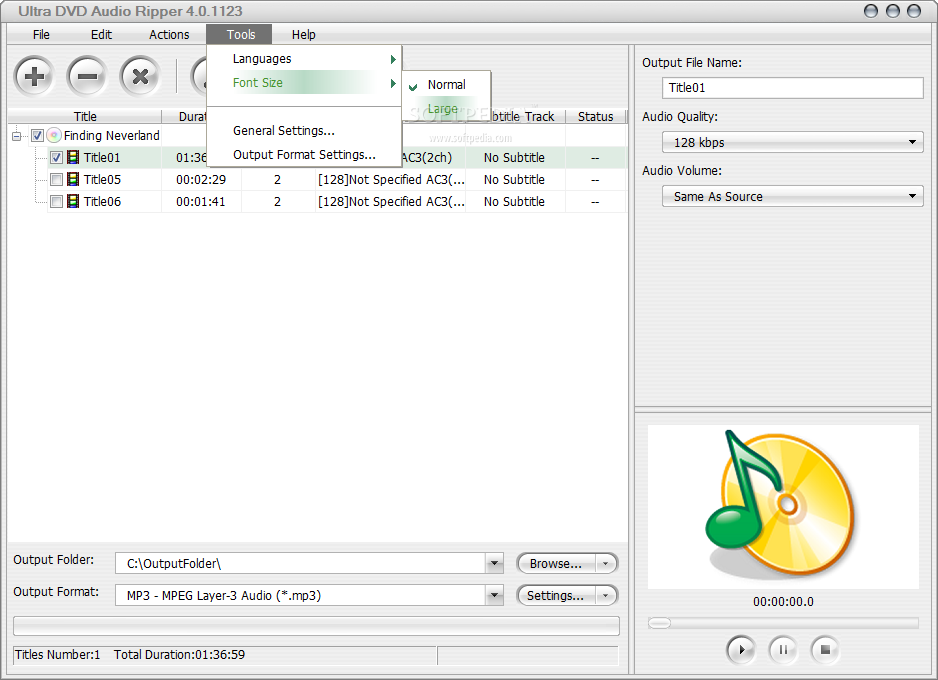Toggle the Finding Neverland checkbox

37,136
